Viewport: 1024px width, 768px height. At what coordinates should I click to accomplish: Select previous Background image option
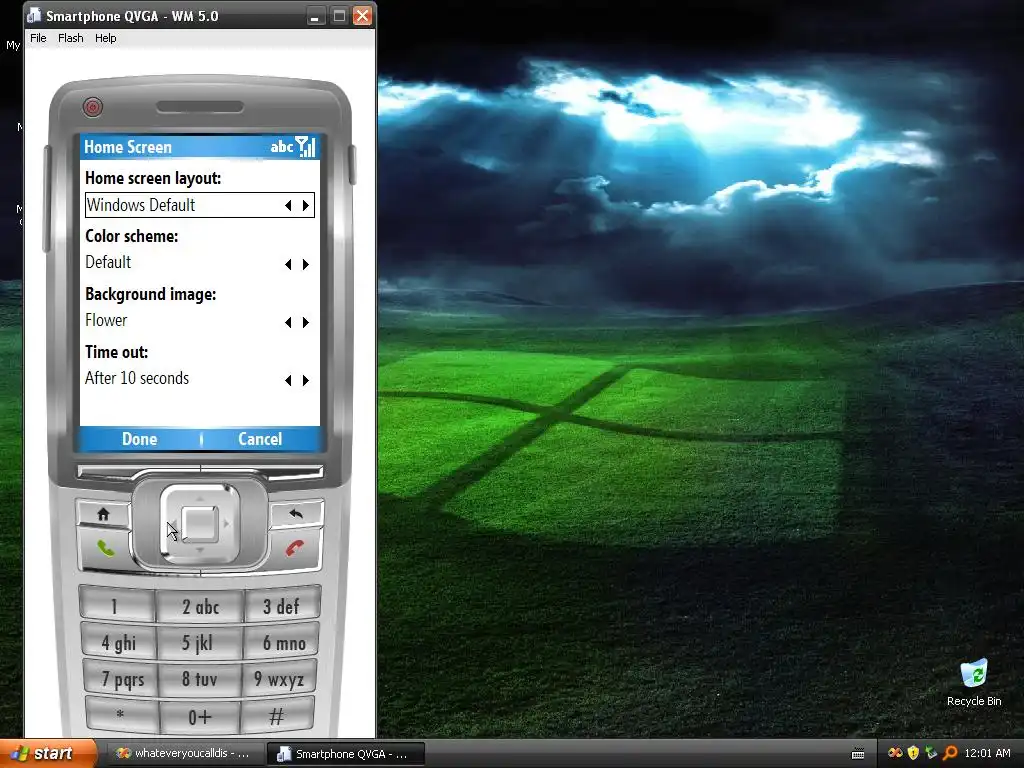288,323
